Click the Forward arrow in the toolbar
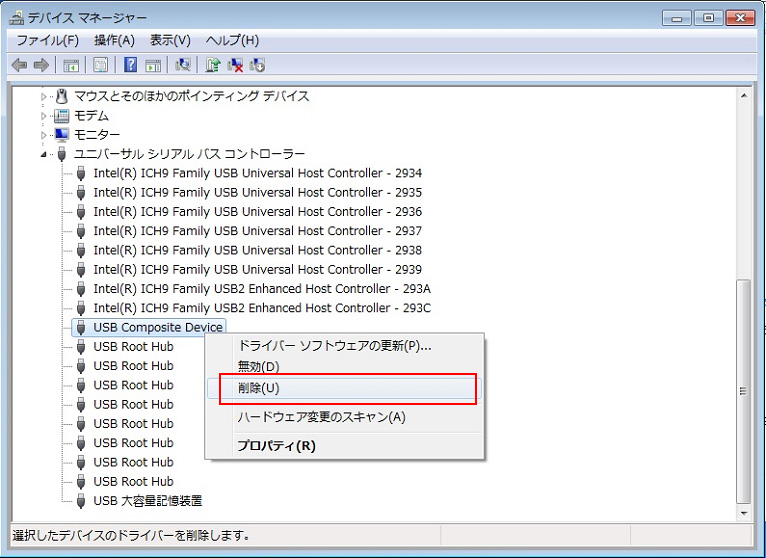Screen dimensions: 766x558 point(41,64)
